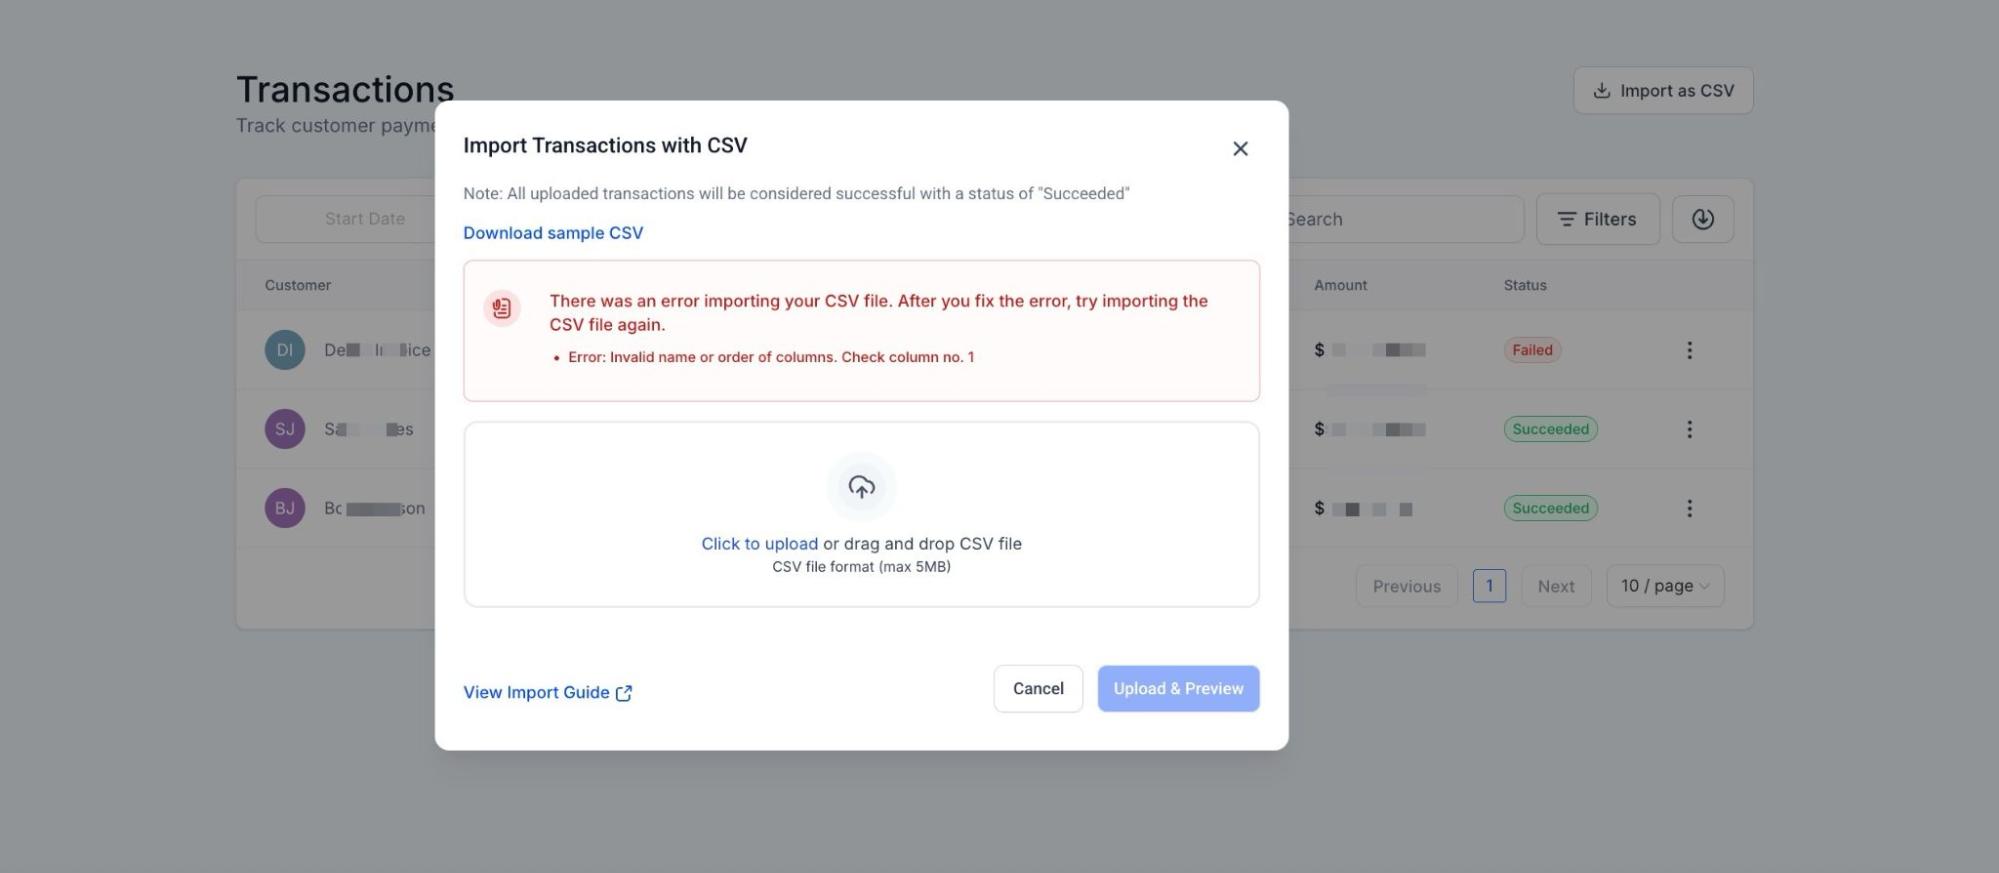Open options menu for BJ customer row
Viewport: 1999px width, 873px height.
[x=1689, y=508]
